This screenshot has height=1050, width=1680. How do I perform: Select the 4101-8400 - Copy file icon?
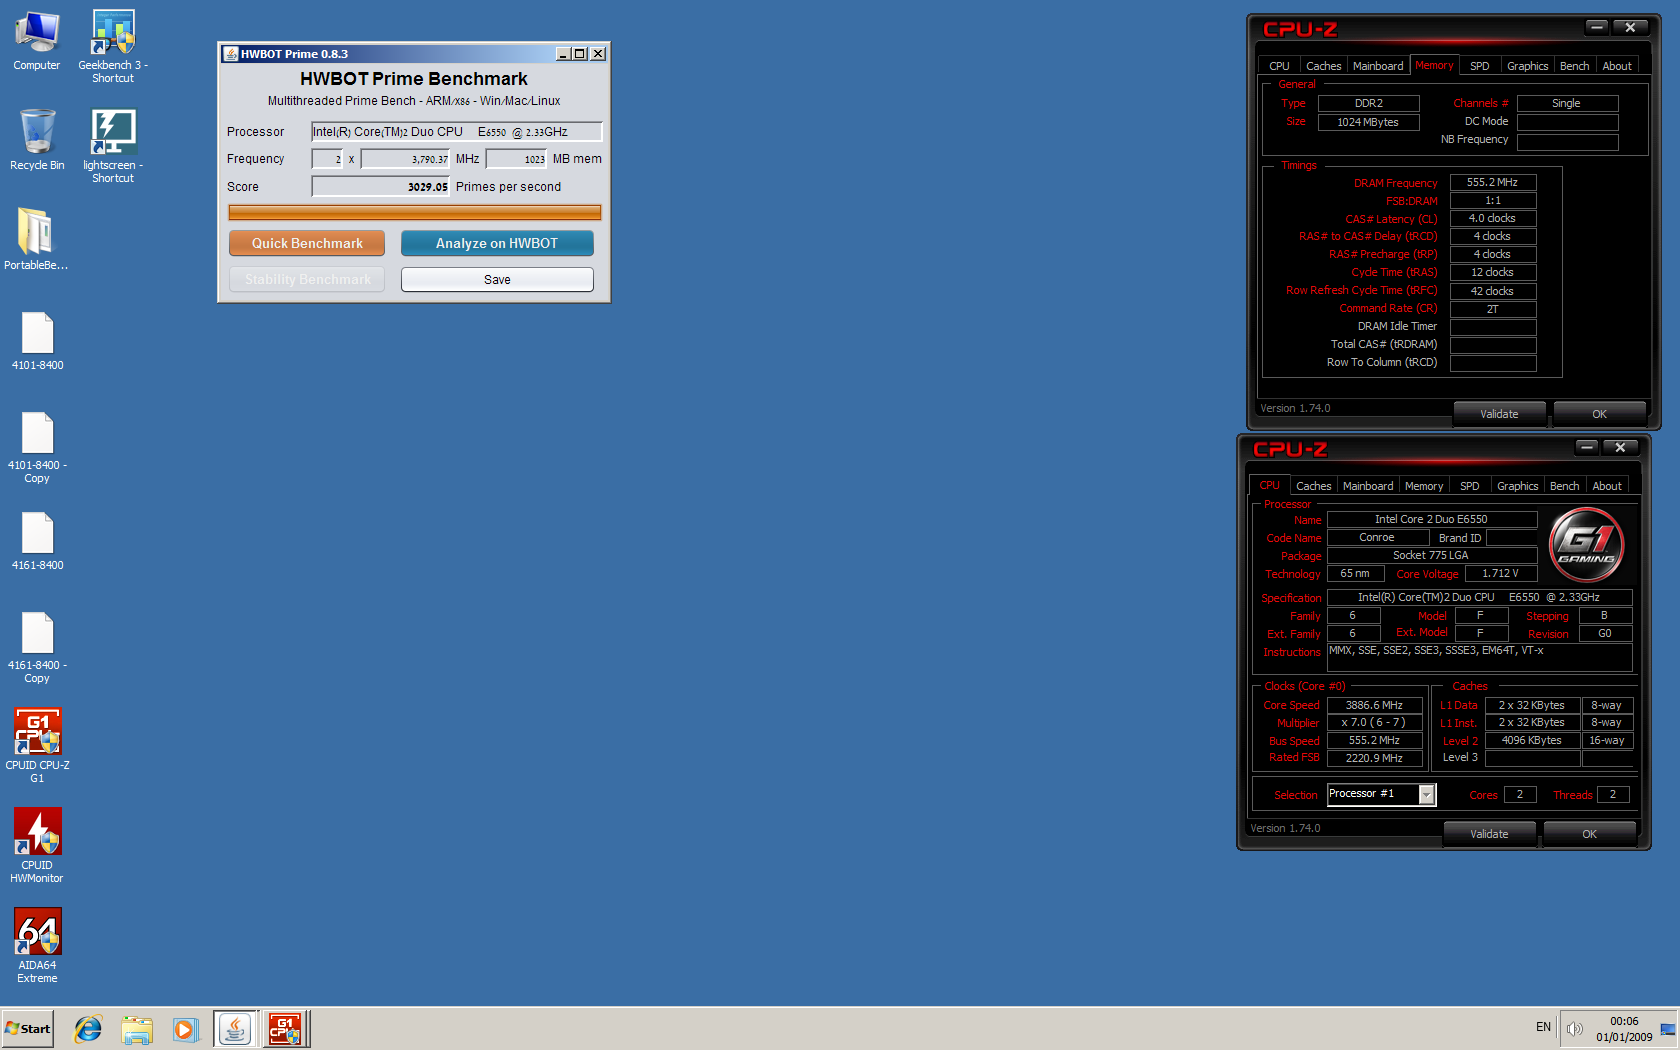coord(37,448)
